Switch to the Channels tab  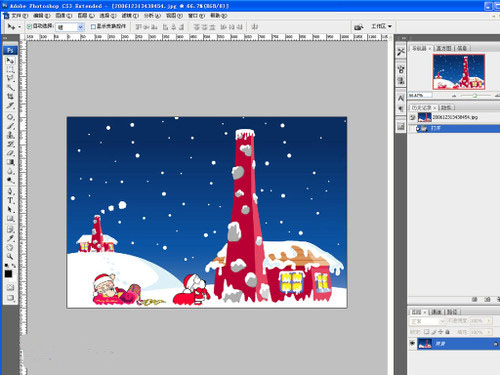[x=436, y=312]
